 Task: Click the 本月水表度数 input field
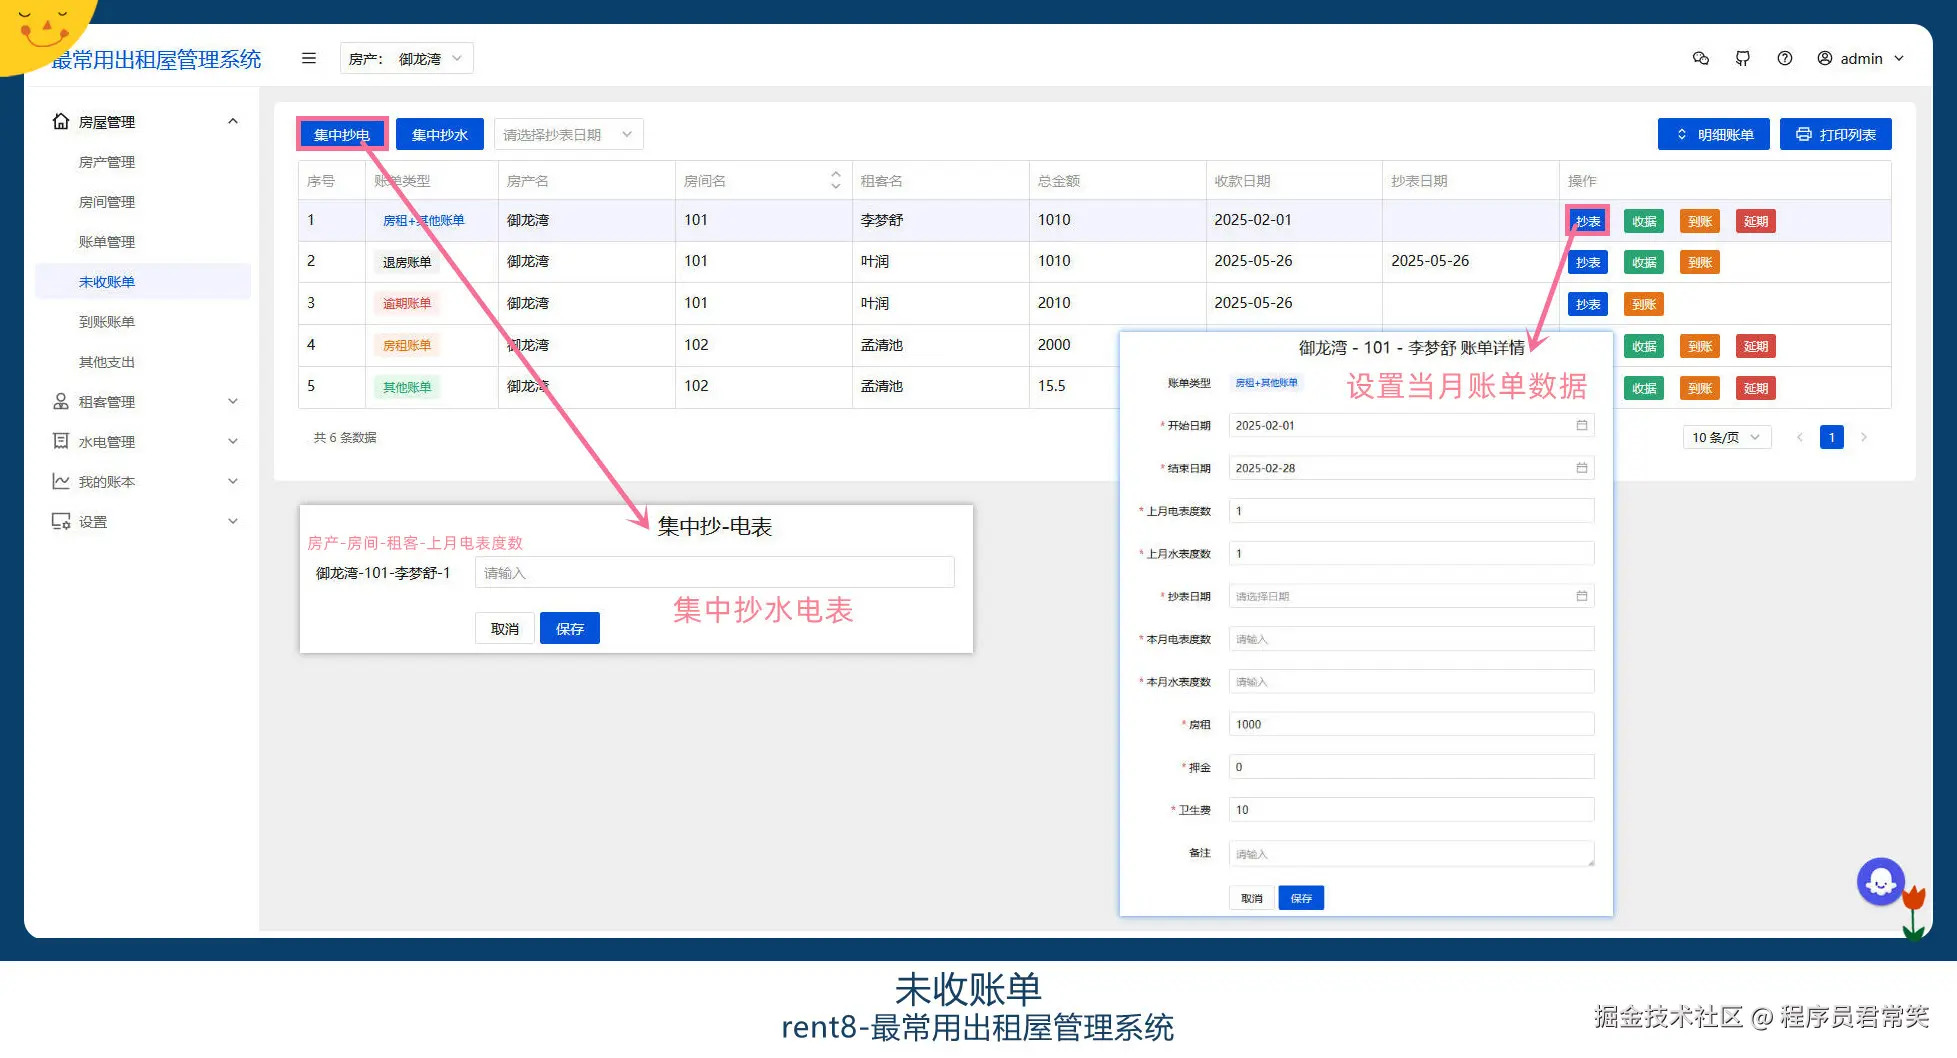point(1411,682)
